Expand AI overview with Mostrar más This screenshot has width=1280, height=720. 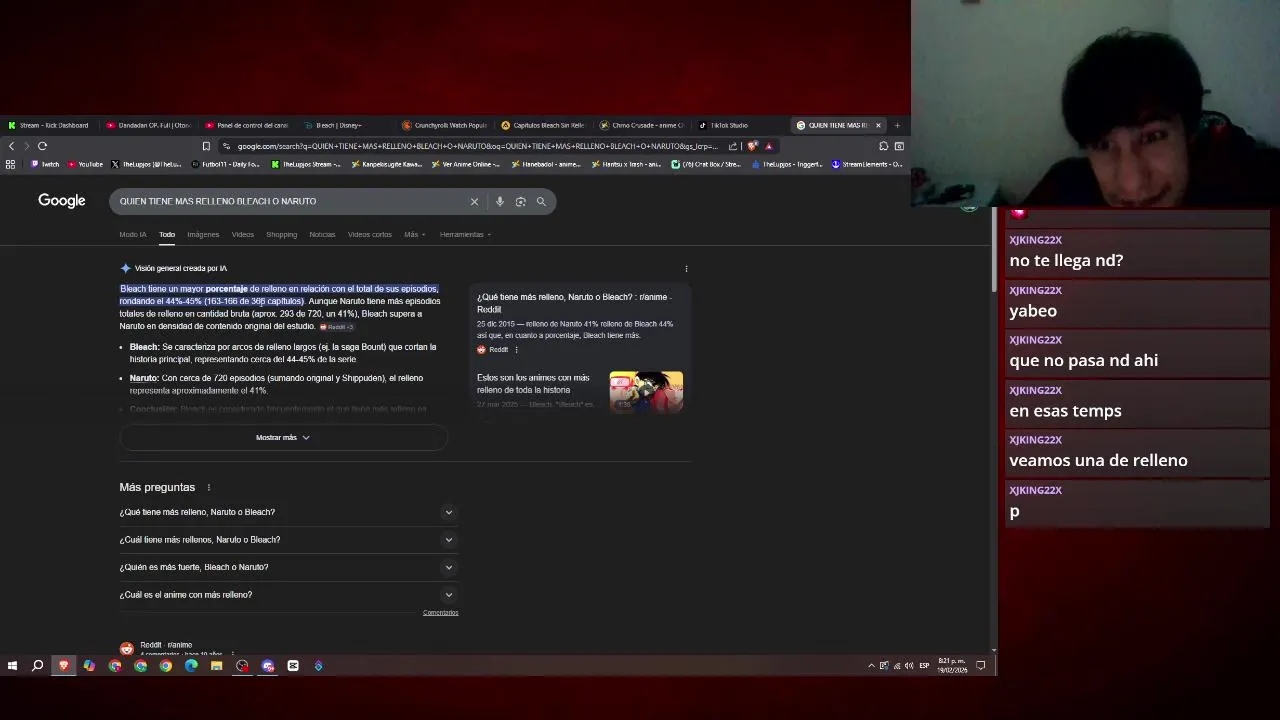283,437
